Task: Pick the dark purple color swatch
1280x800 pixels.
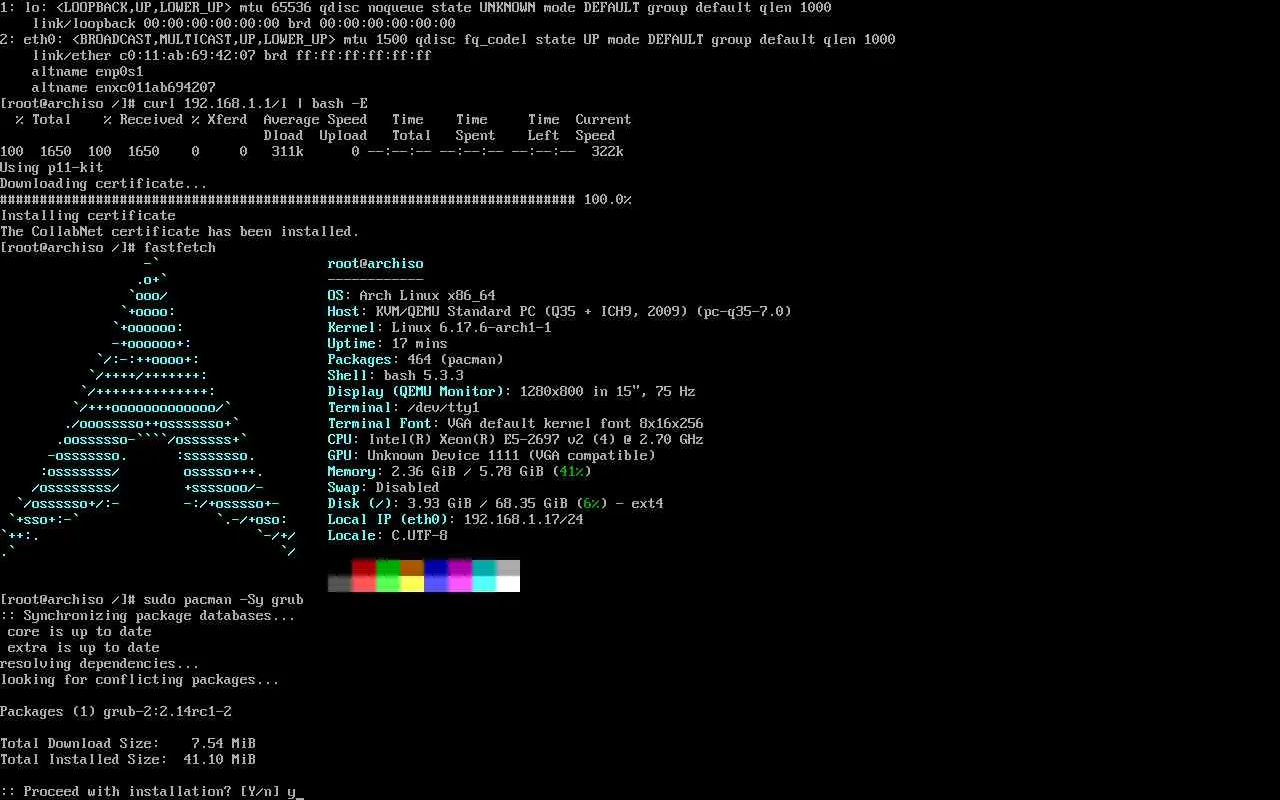Action: pos(460,568)
